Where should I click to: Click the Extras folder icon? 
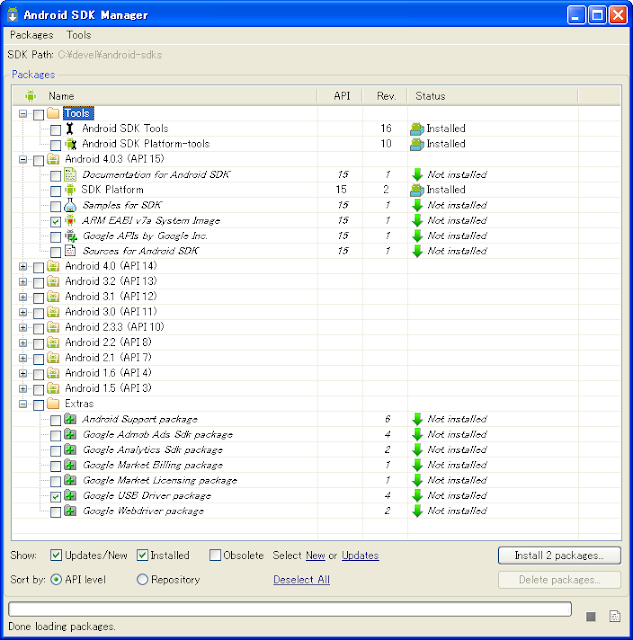point(53,404)
